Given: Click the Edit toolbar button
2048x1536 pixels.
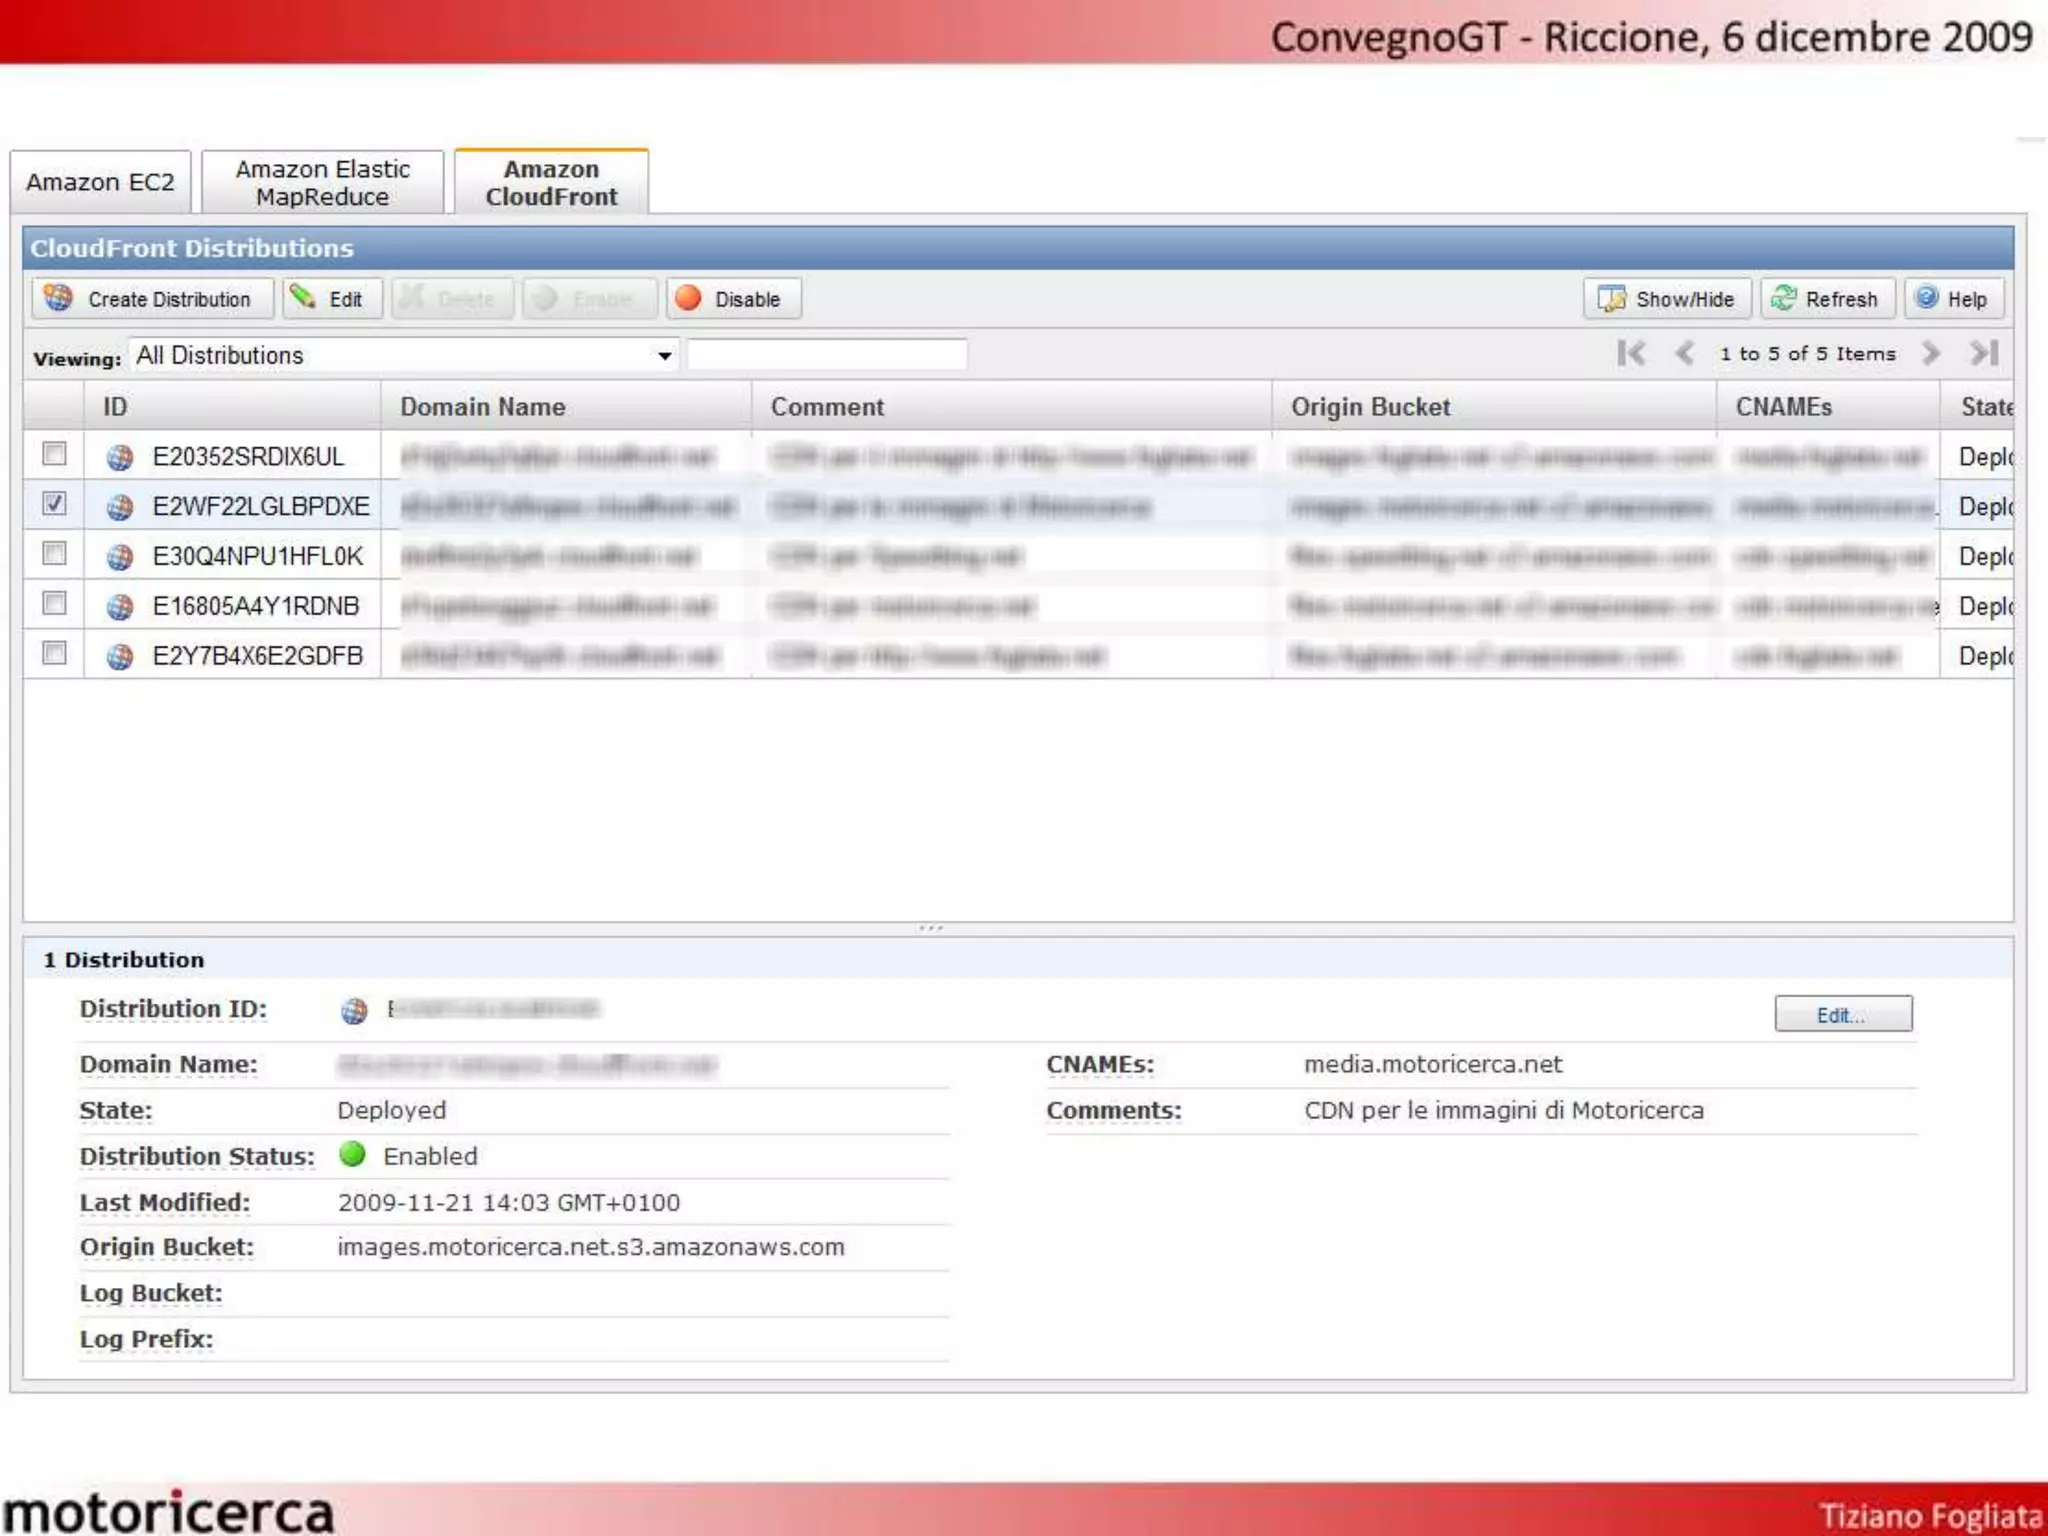Looking at the screenshot, I should tap(332, 299).
